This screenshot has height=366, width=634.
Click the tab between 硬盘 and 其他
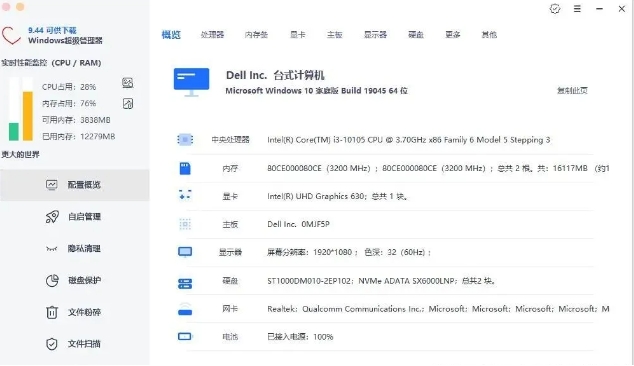(452, 35)
